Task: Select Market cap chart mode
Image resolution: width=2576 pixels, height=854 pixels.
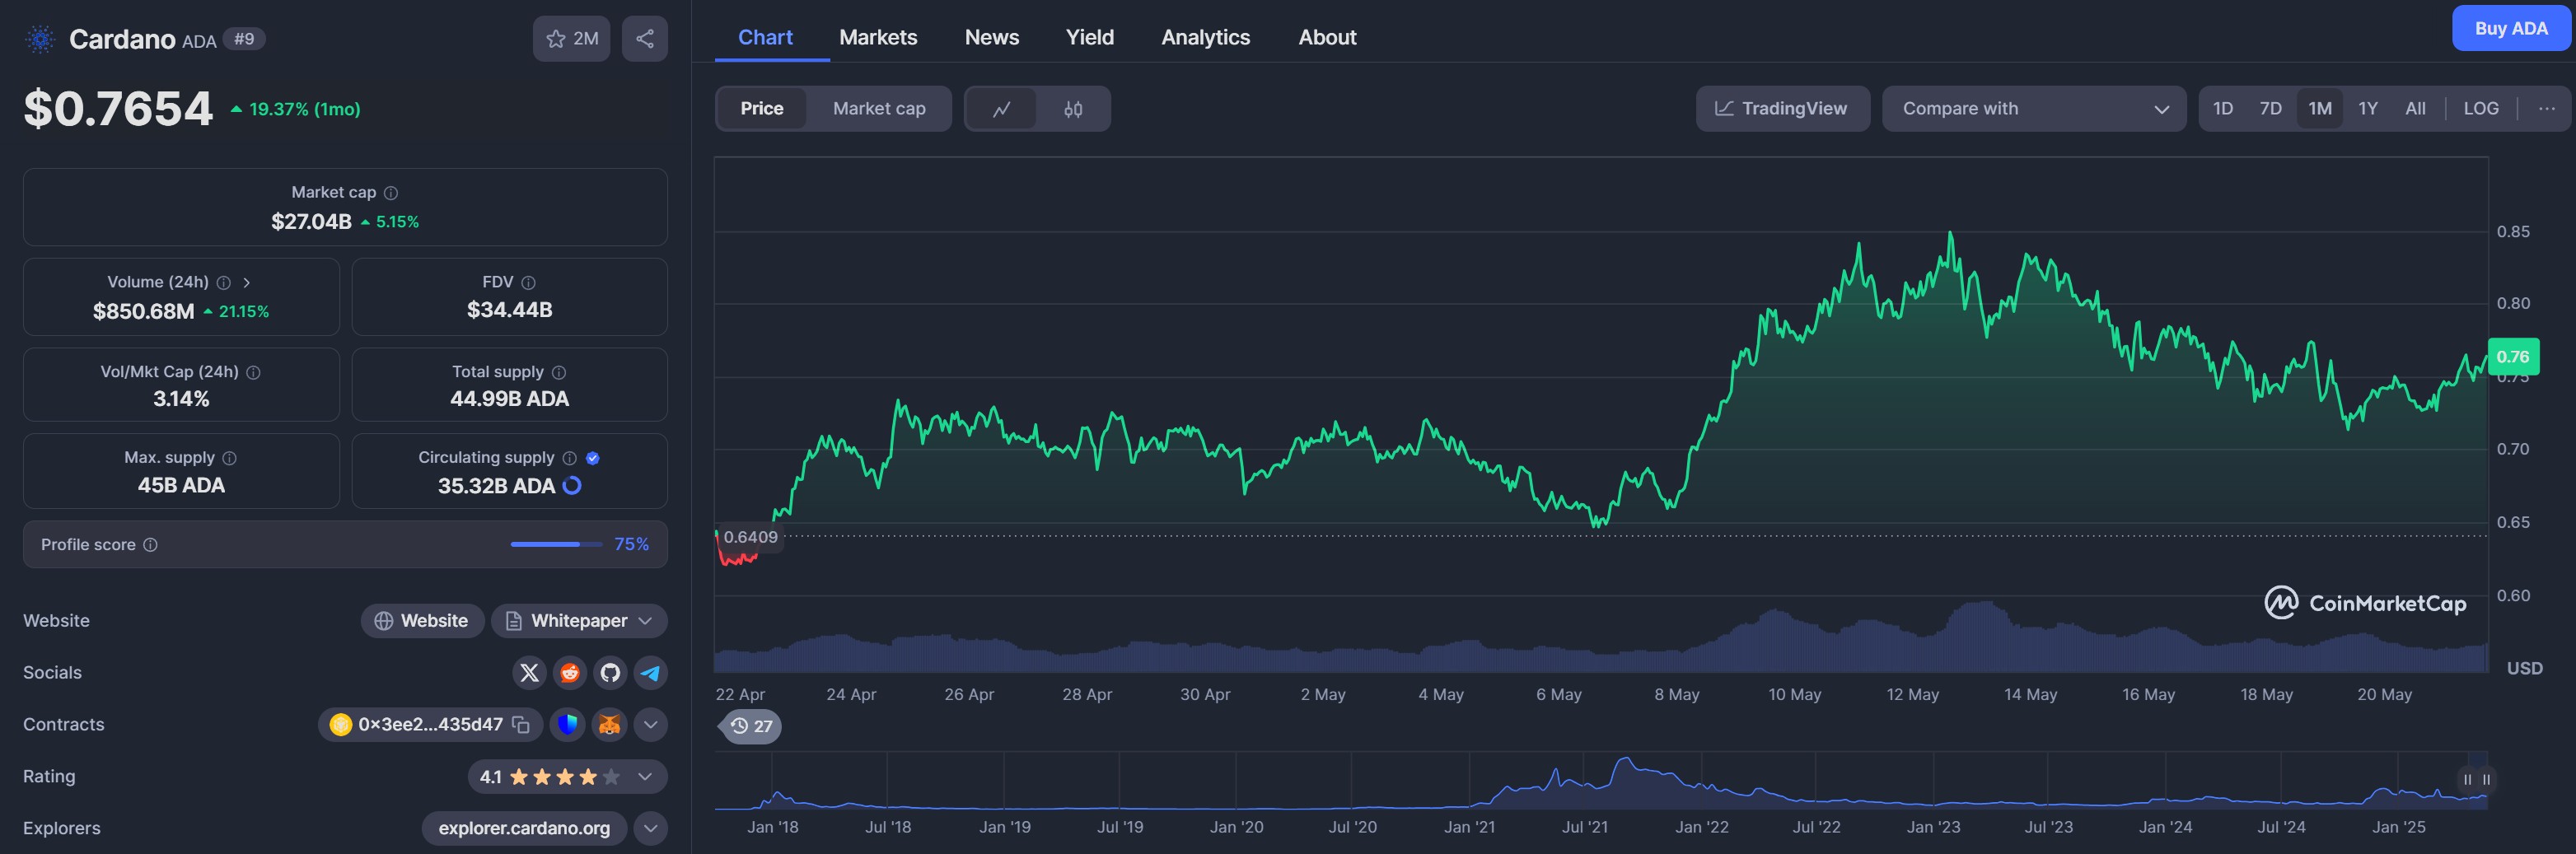Action: pyautogui.click(x=879, y=109)
